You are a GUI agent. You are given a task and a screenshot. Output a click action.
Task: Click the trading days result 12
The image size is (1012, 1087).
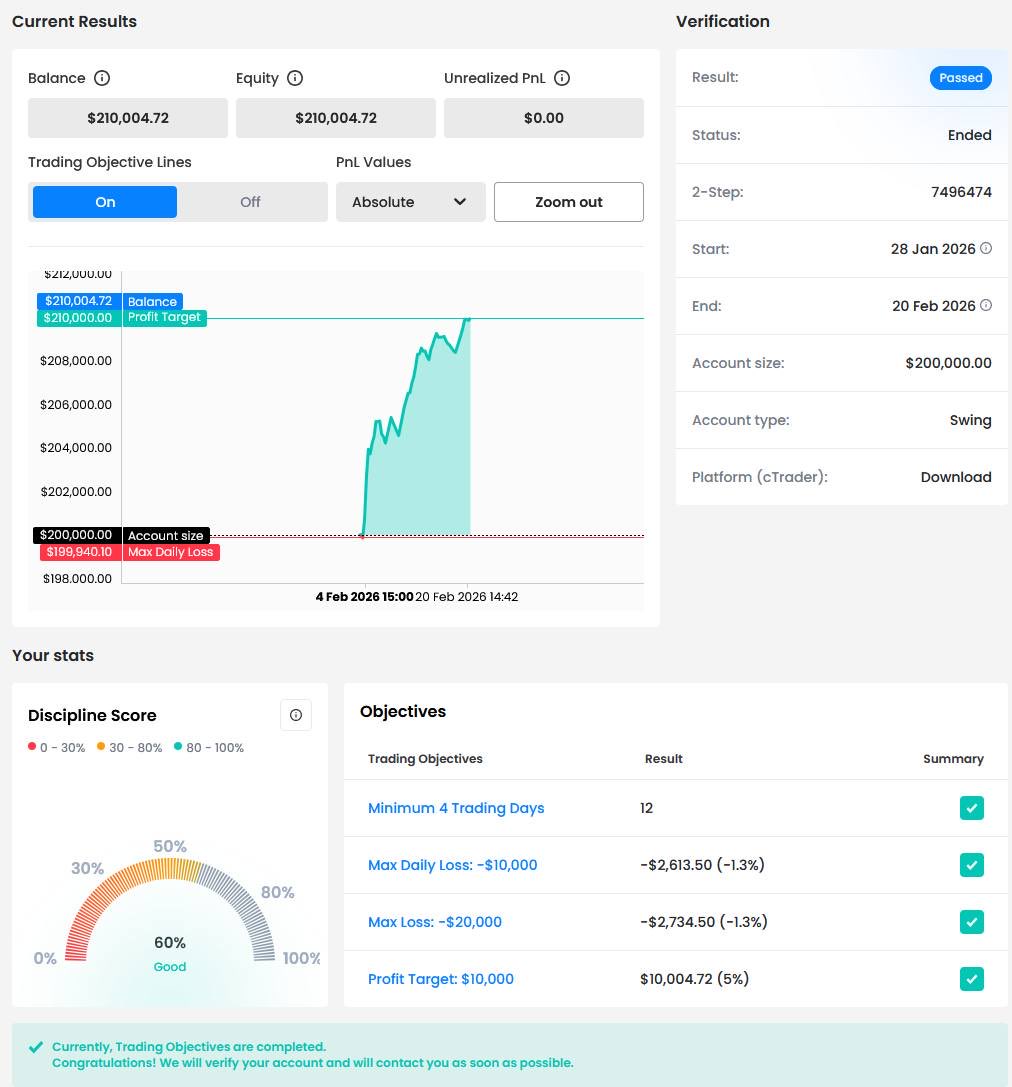647,808
